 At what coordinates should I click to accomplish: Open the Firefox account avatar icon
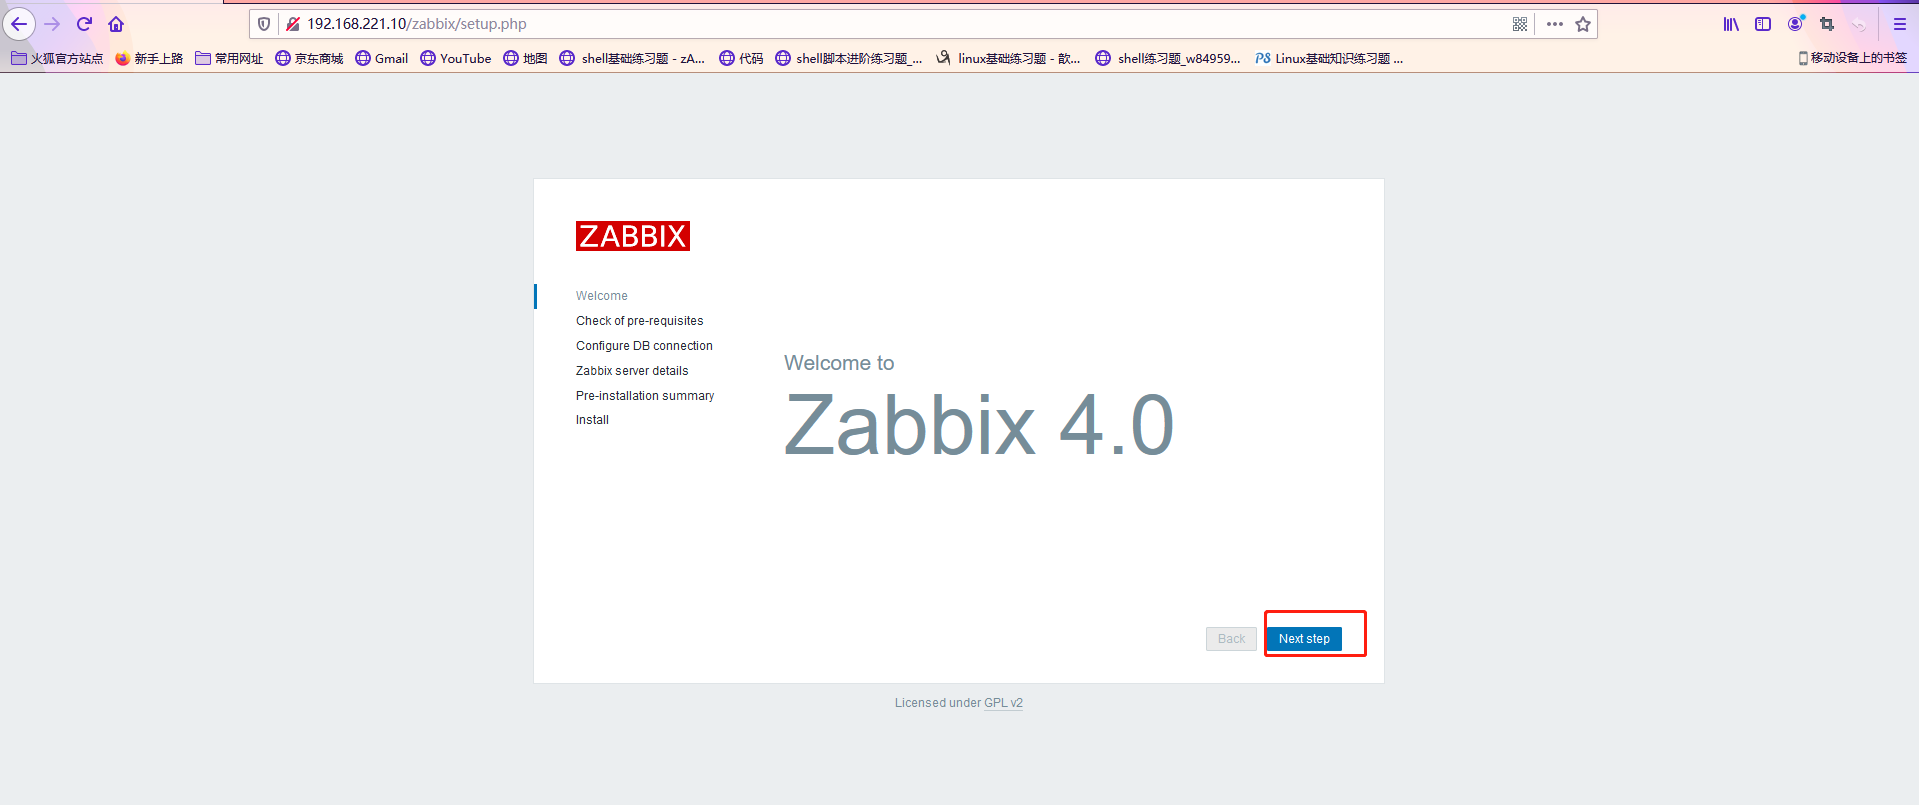click(x=1796, y=23)
